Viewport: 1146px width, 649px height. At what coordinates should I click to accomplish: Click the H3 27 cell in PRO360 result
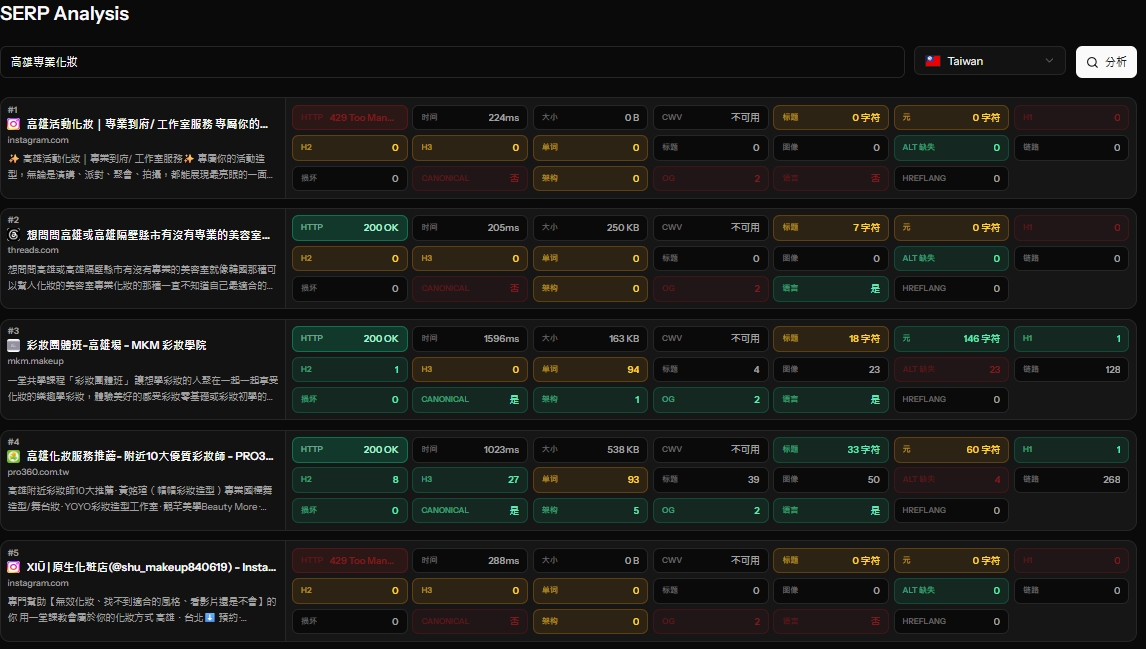[x=470, y=479]
